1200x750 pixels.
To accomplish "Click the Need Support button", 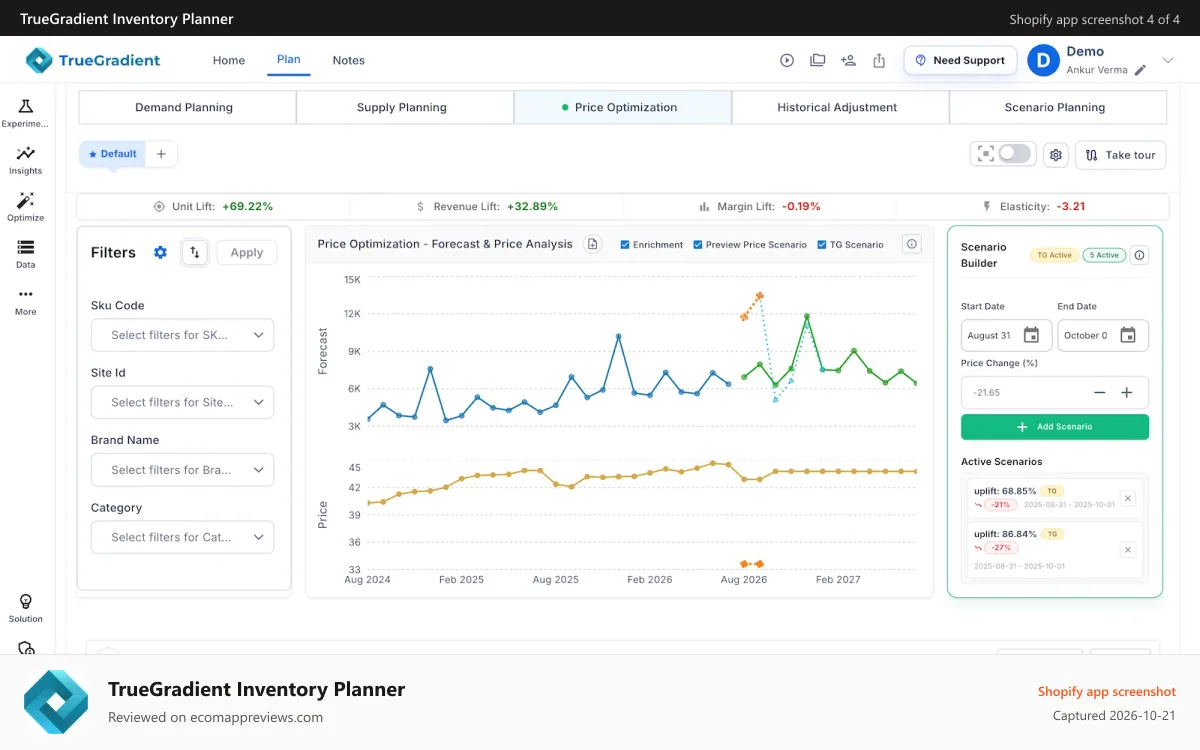I will click(x=960, y=60).
